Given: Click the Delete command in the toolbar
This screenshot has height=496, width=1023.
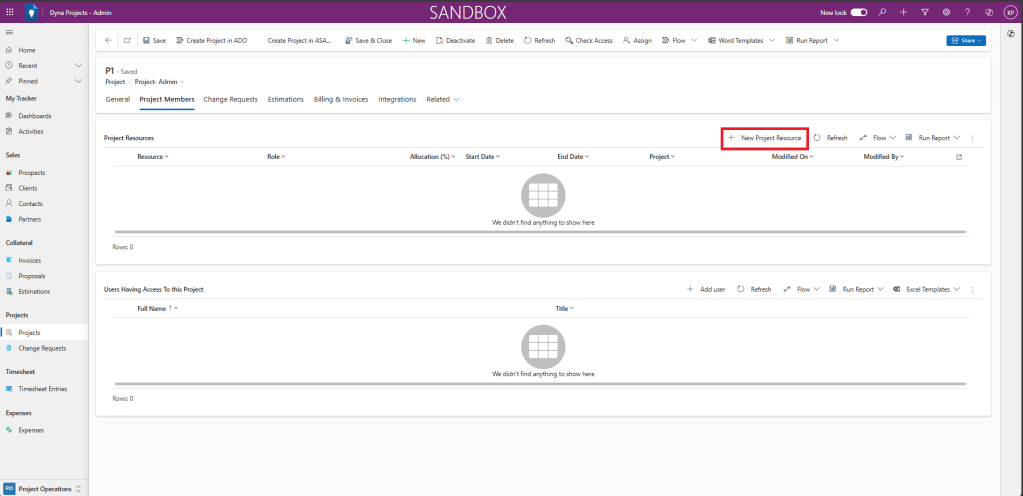Looking at the screenshot, I should (499, 40).
